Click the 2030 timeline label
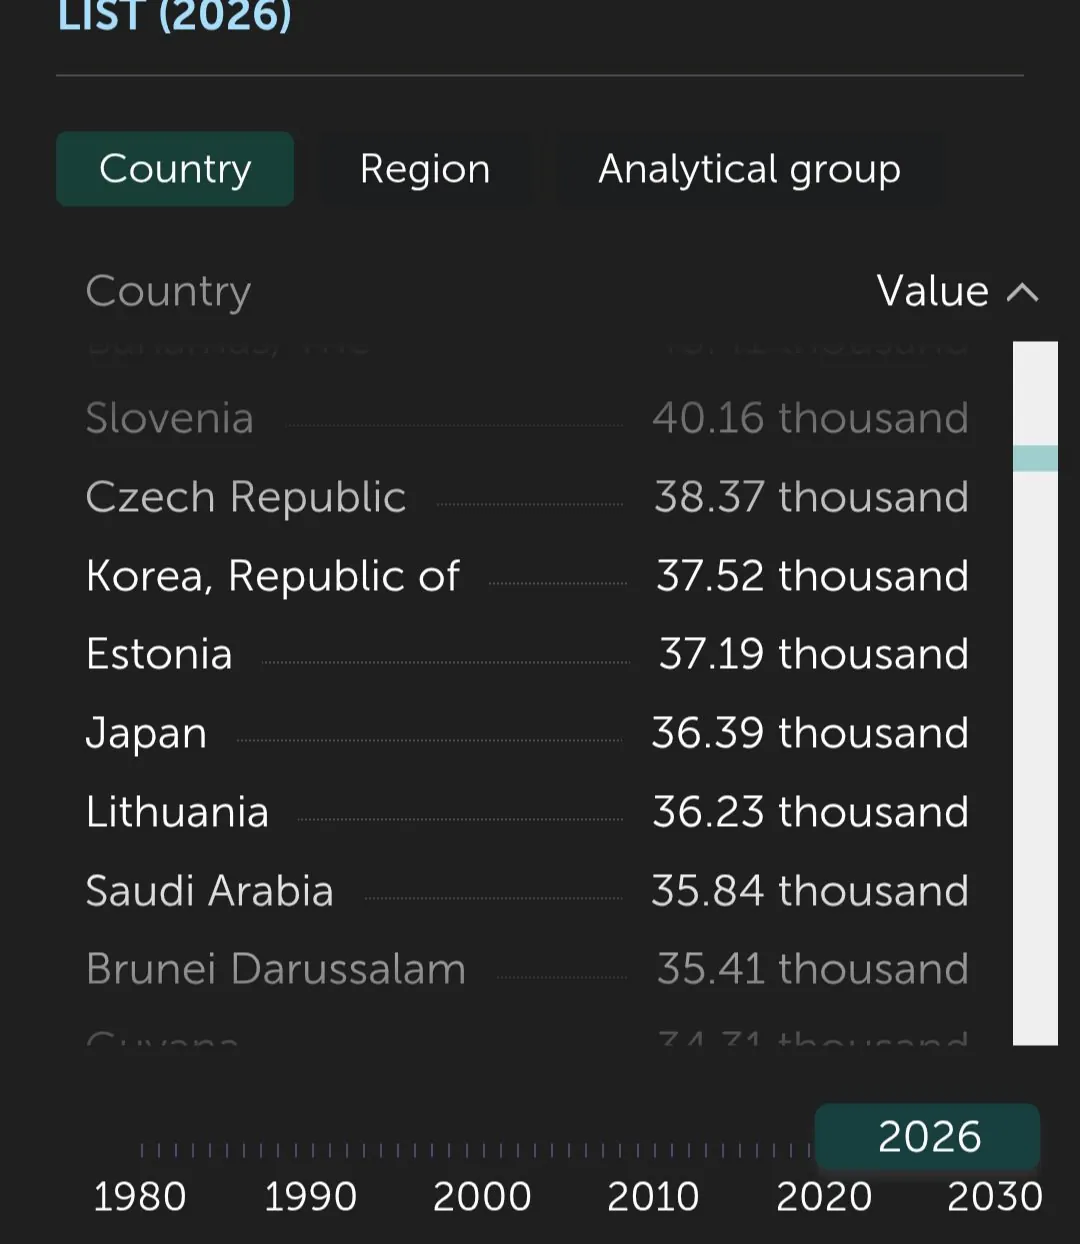Viewport: 1080px width, 1244px height. pyautogui.click(x=994, y=1196)
